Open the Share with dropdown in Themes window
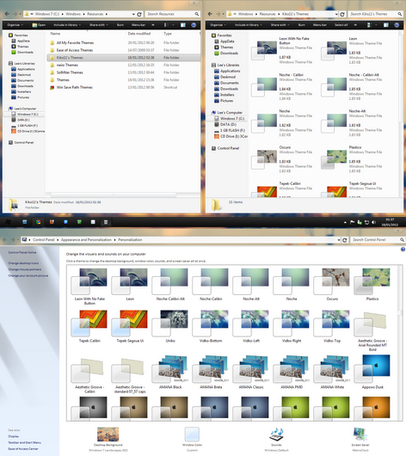The width and height of the screenshot is (406, 456). [x=280, y=25]
